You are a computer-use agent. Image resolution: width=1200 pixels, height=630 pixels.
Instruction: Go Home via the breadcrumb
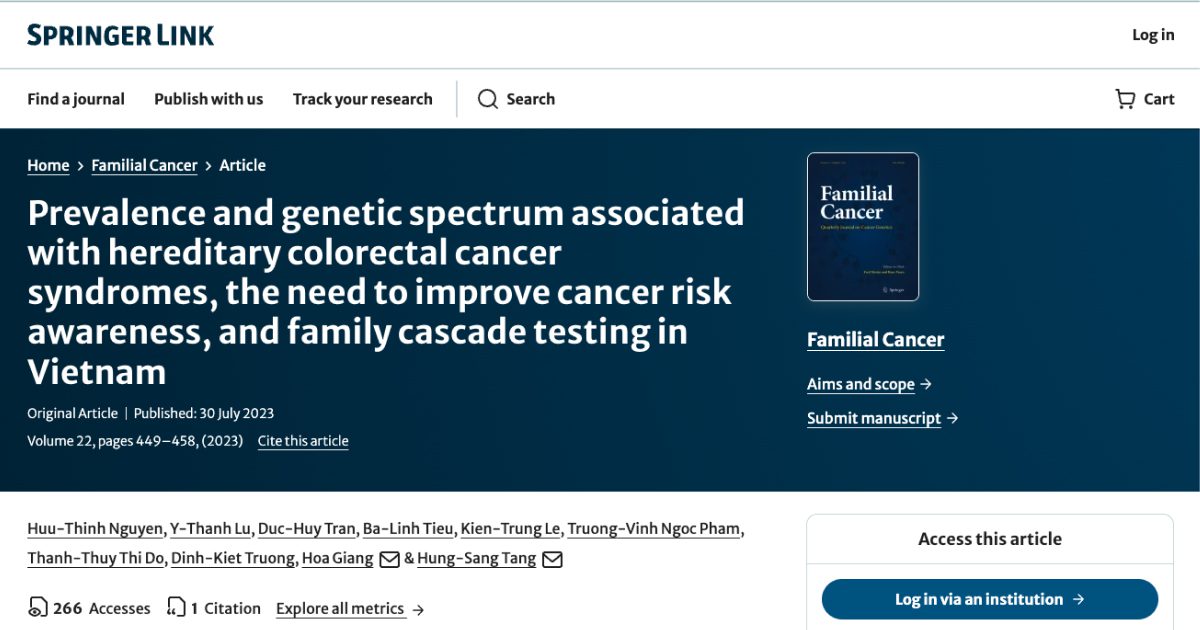pyautogui.click(x=48, y=165)
